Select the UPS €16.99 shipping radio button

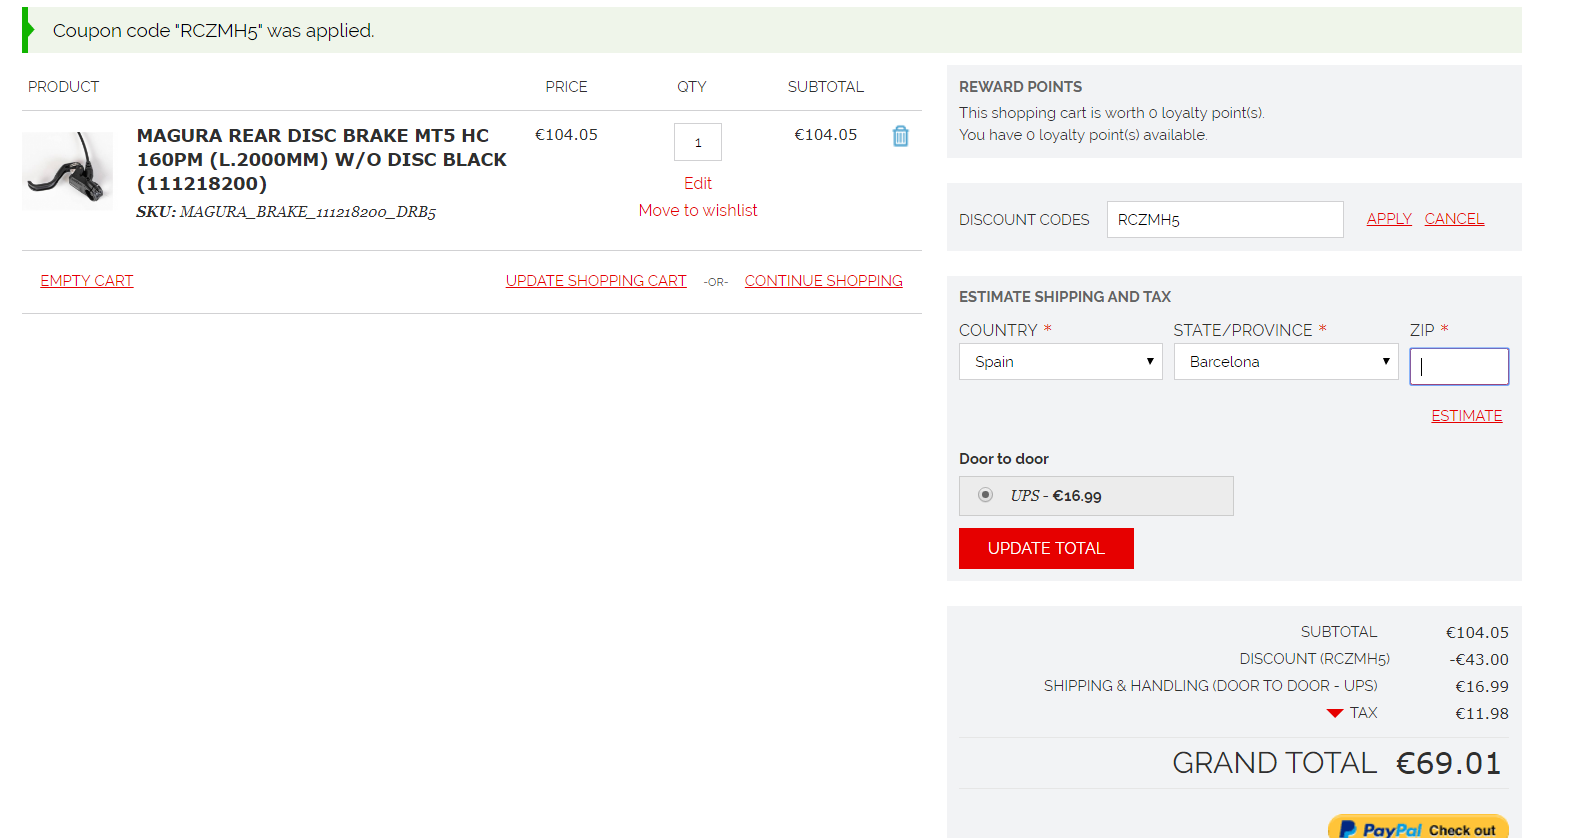click(x=986, y=495)
